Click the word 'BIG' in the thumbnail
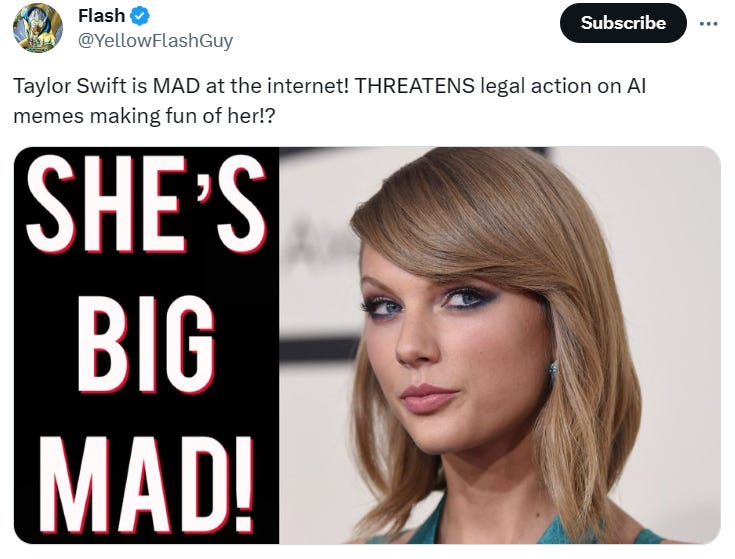The image size is (735, 559). click(x=146, y=345)
